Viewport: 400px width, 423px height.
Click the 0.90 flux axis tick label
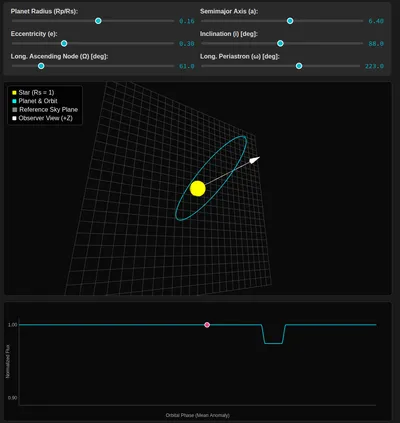(x=12, y=398)
